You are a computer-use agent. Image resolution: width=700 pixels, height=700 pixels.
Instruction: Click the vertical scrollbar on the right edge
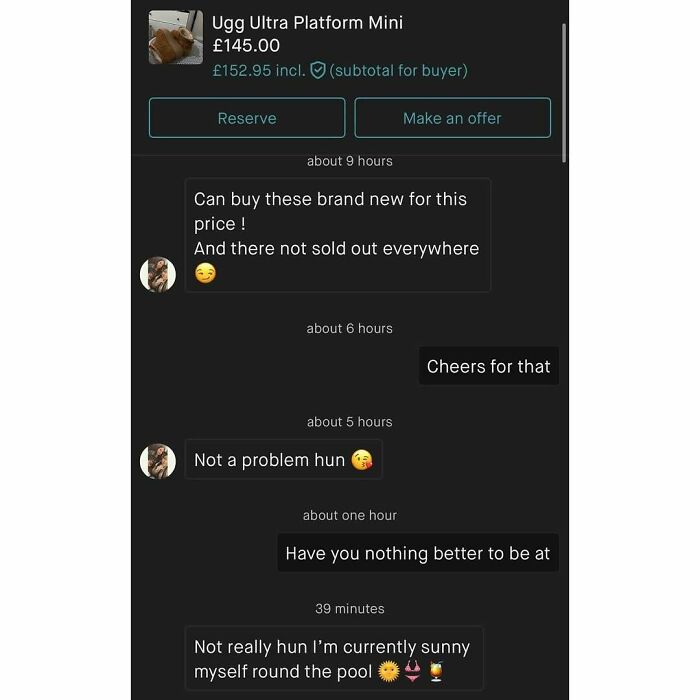(x=564, y=93)
